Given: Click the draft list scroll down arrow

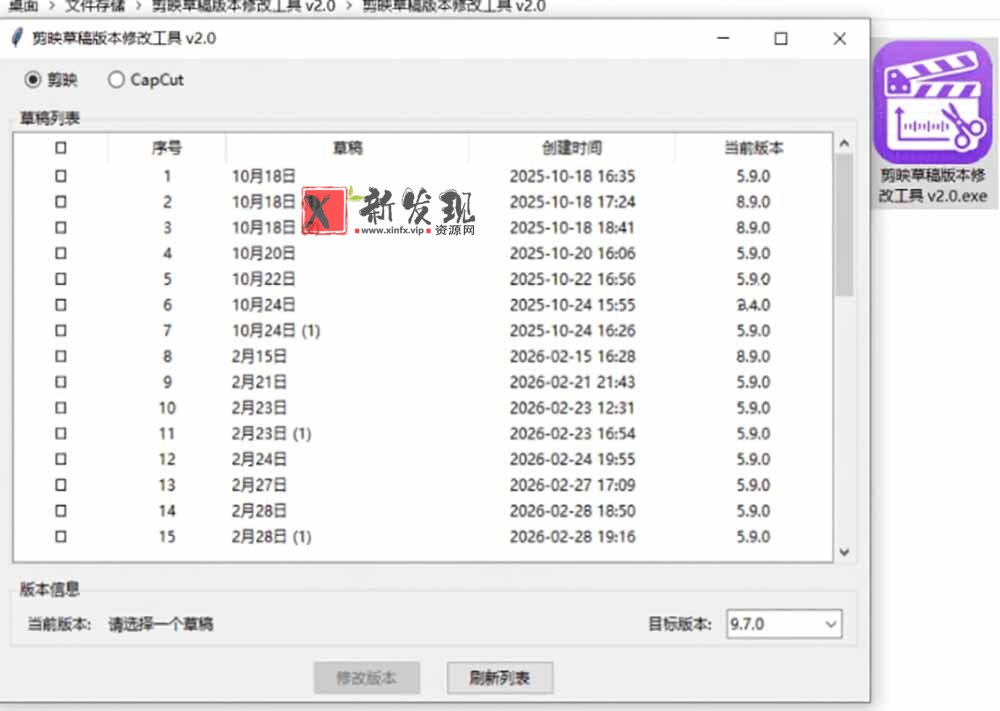Looking at the screenshot, I should click(x=844, y=552).
